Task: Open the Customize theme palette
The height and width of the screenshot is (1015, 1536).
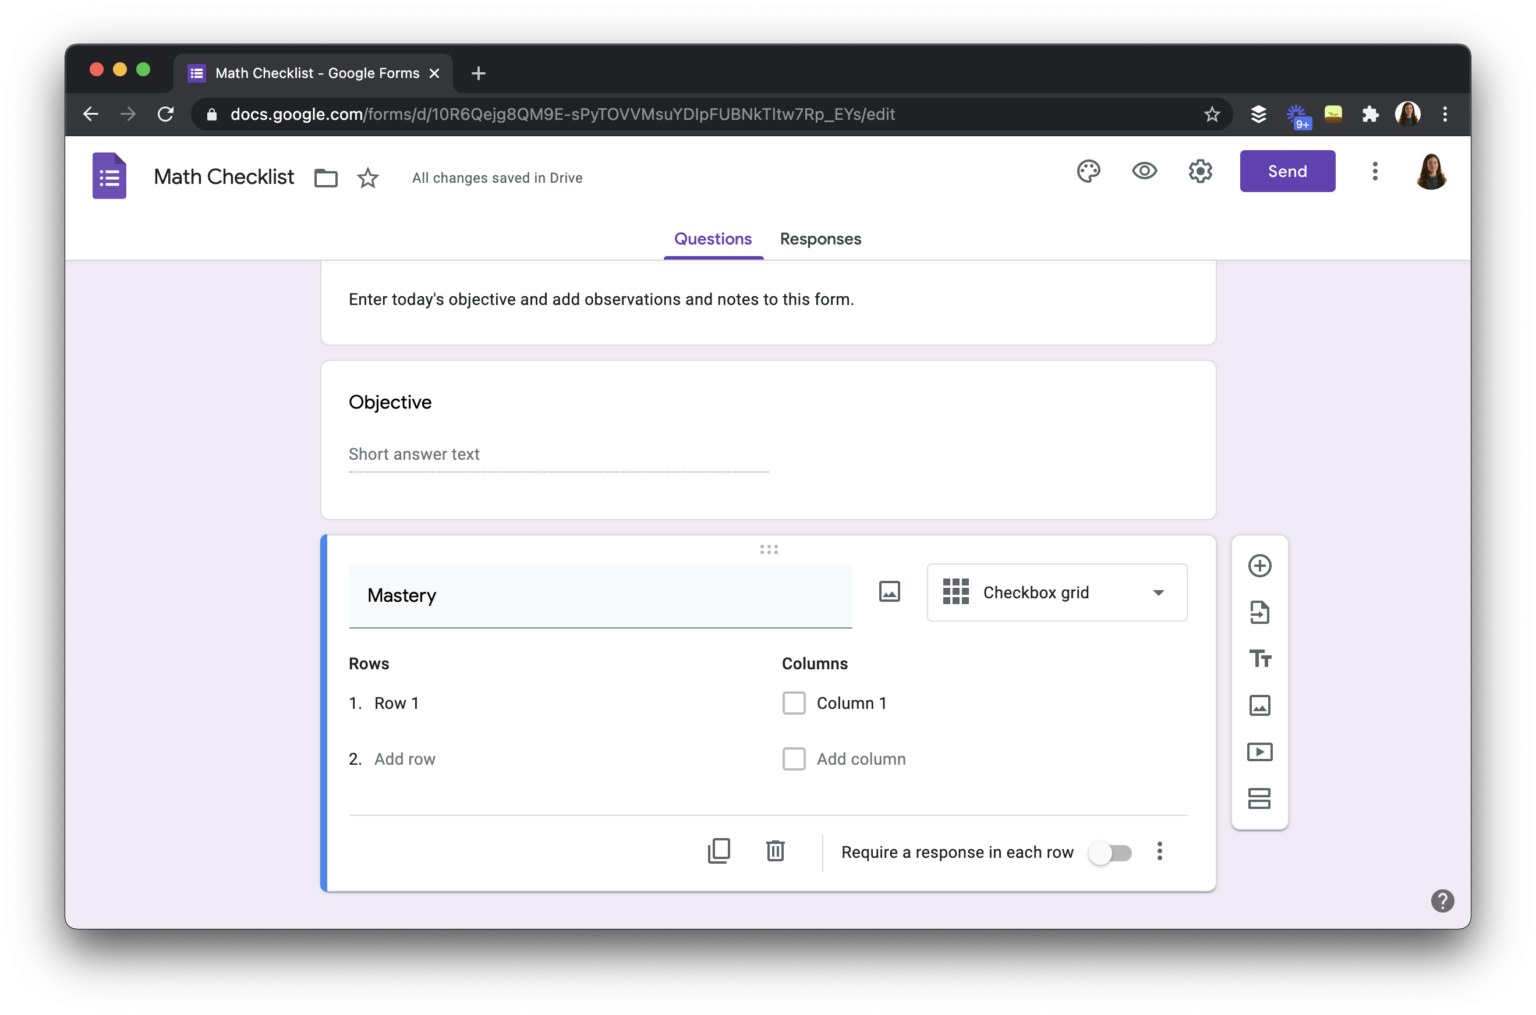Action: click(x=1088, y=171)
